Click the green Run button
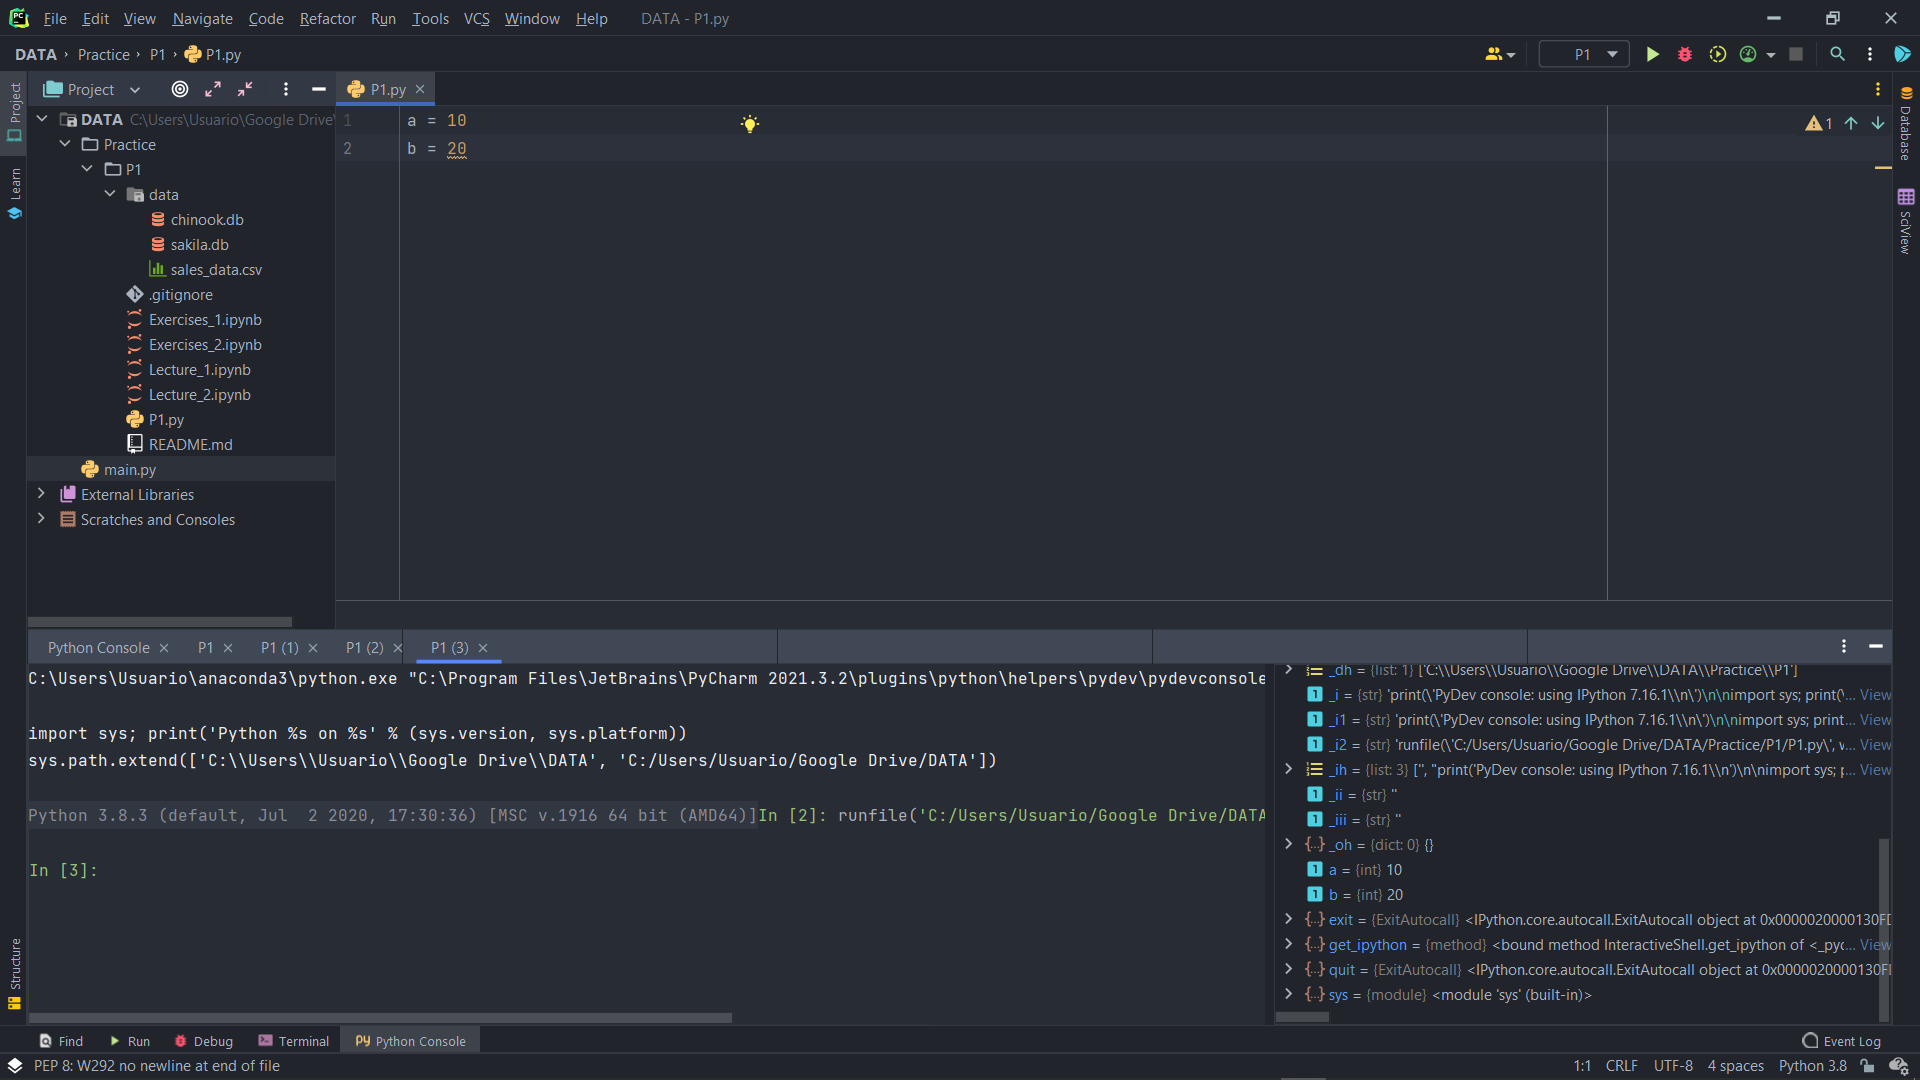The width and height of the screenshot is (1920, 1080). 1652,55
